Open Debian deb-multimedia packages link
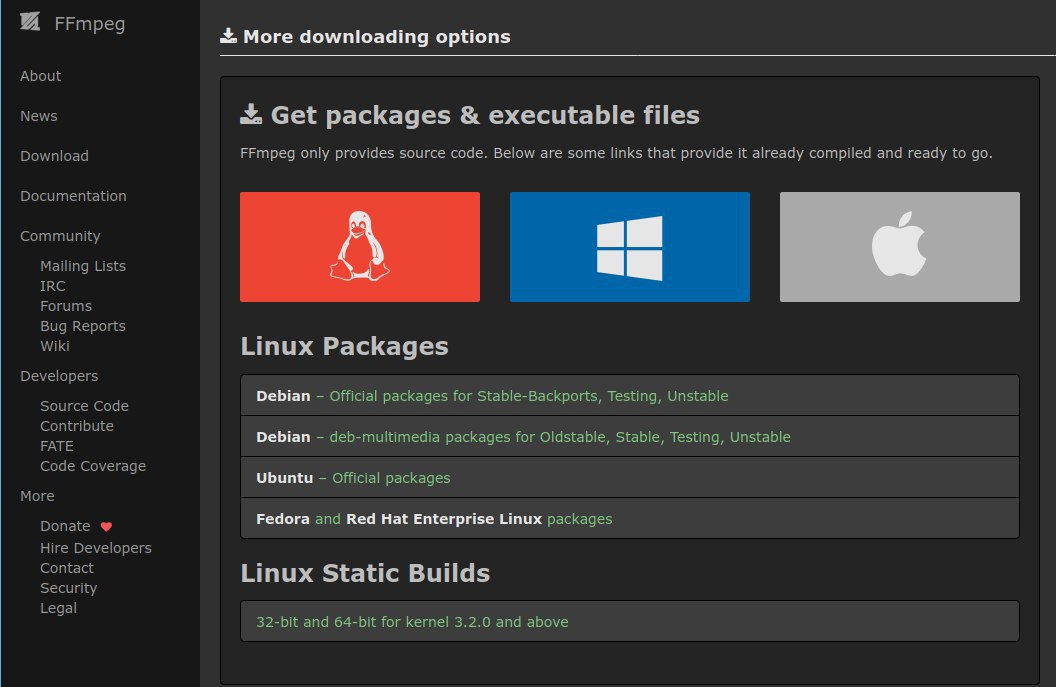Screen dimensions: 1056x687 630,436
